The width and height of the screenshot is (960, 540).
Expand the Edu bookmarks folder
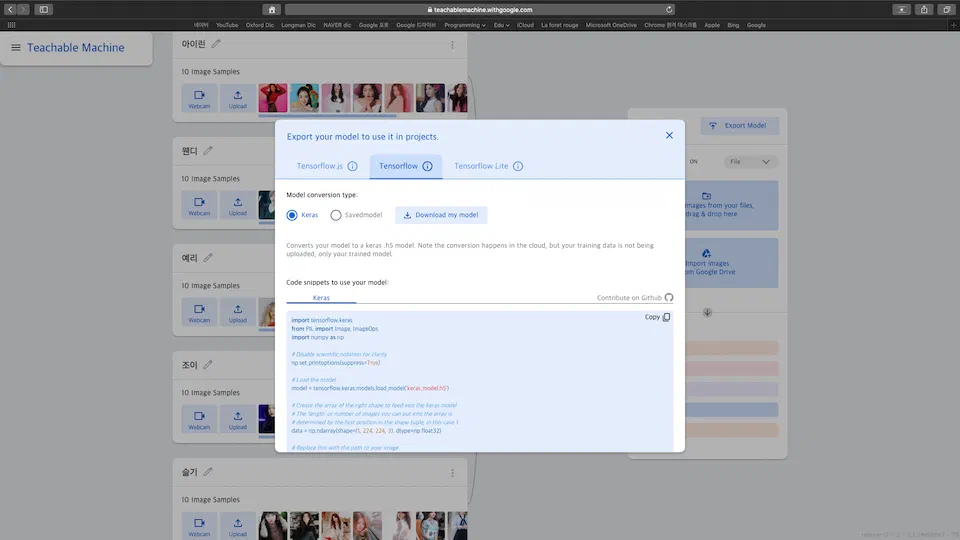pyautogui.click(x=501, y=25)
